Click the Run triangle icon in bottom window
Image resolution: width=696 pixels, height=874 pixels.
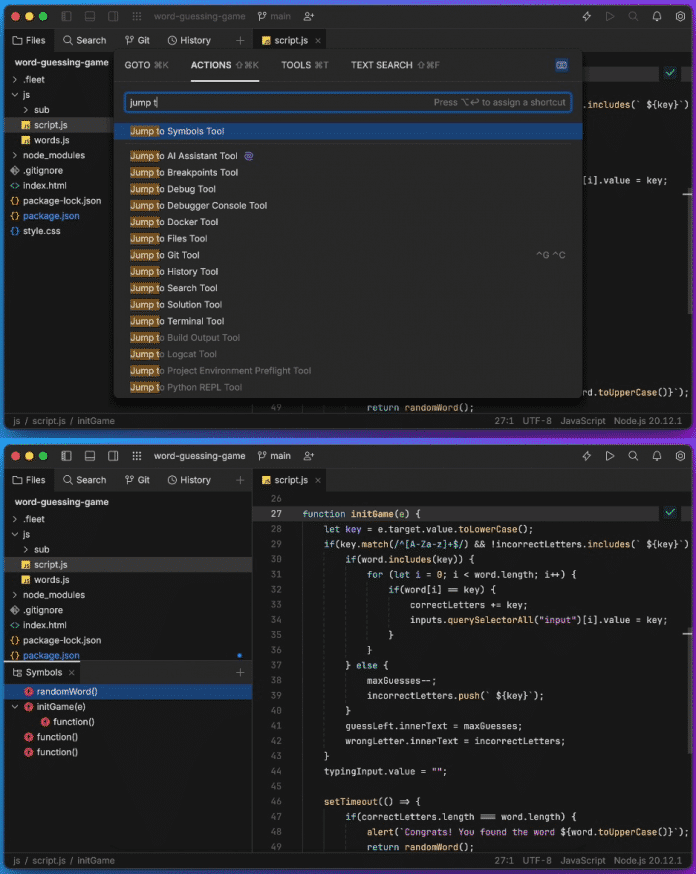tap(610, 456)
